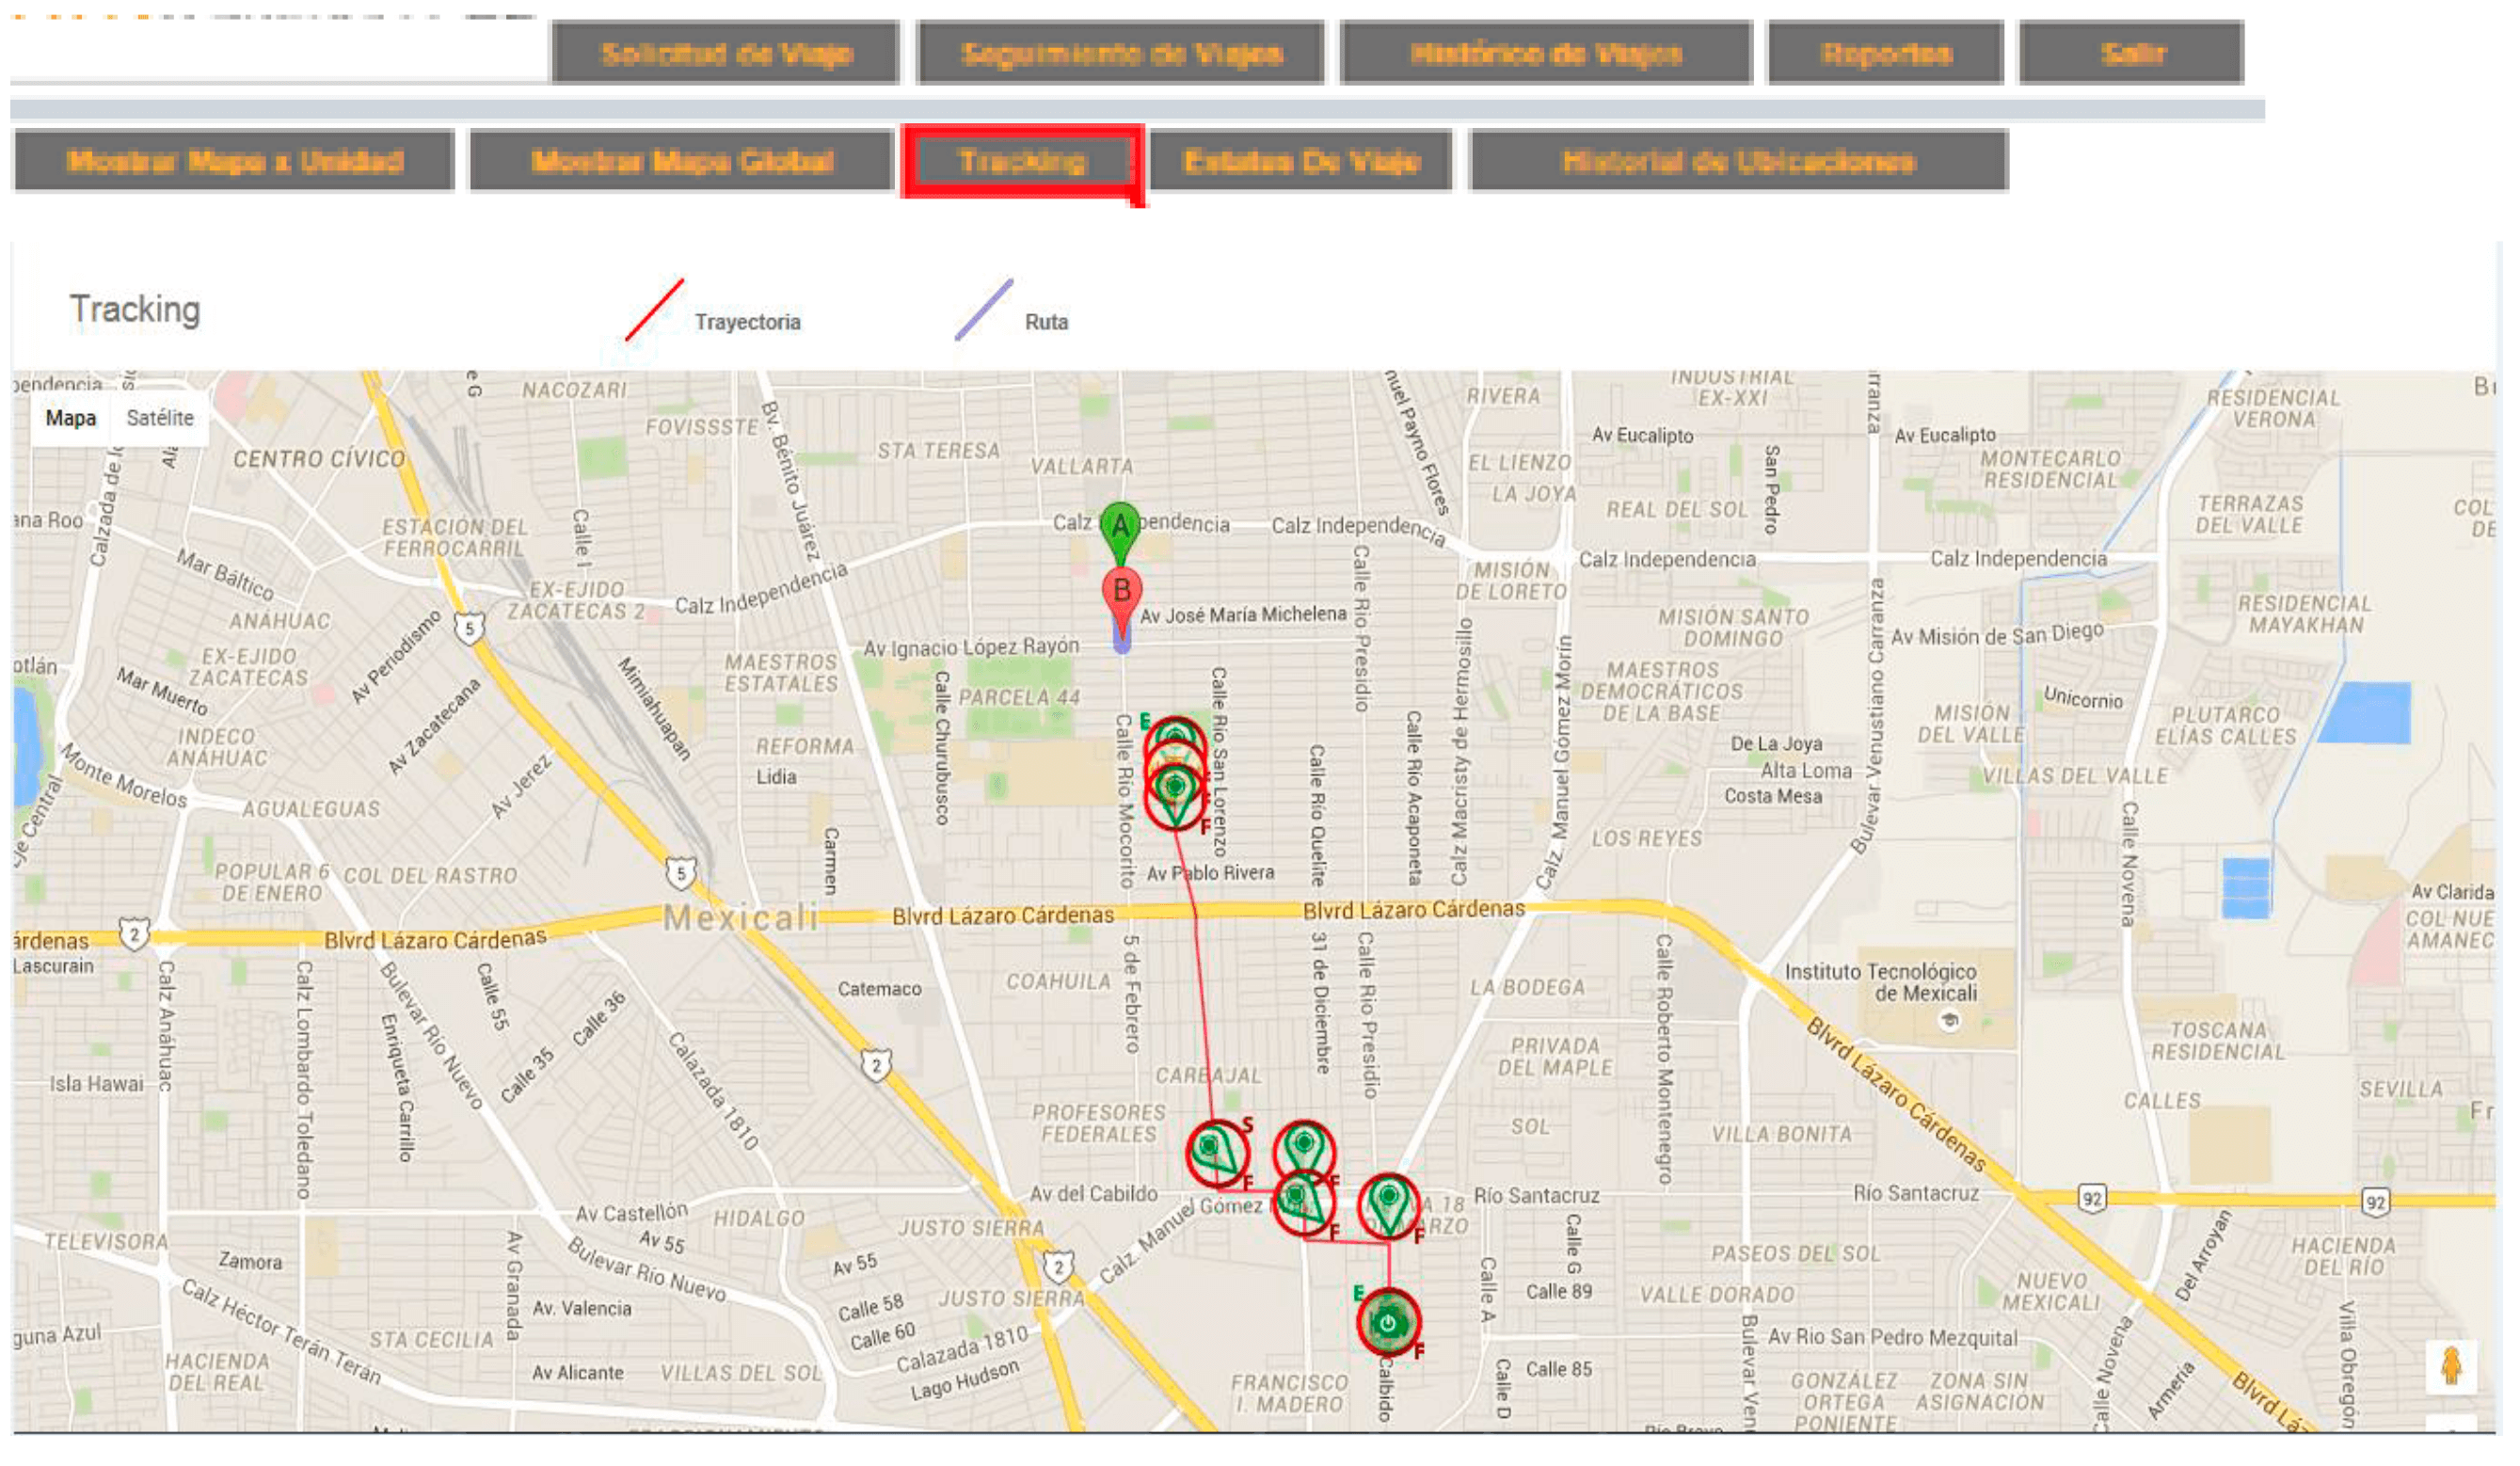The width and height of the screenshot is (2520, 1466).
Task: Open Historial de Ubicaciones
Action: 1738,161
